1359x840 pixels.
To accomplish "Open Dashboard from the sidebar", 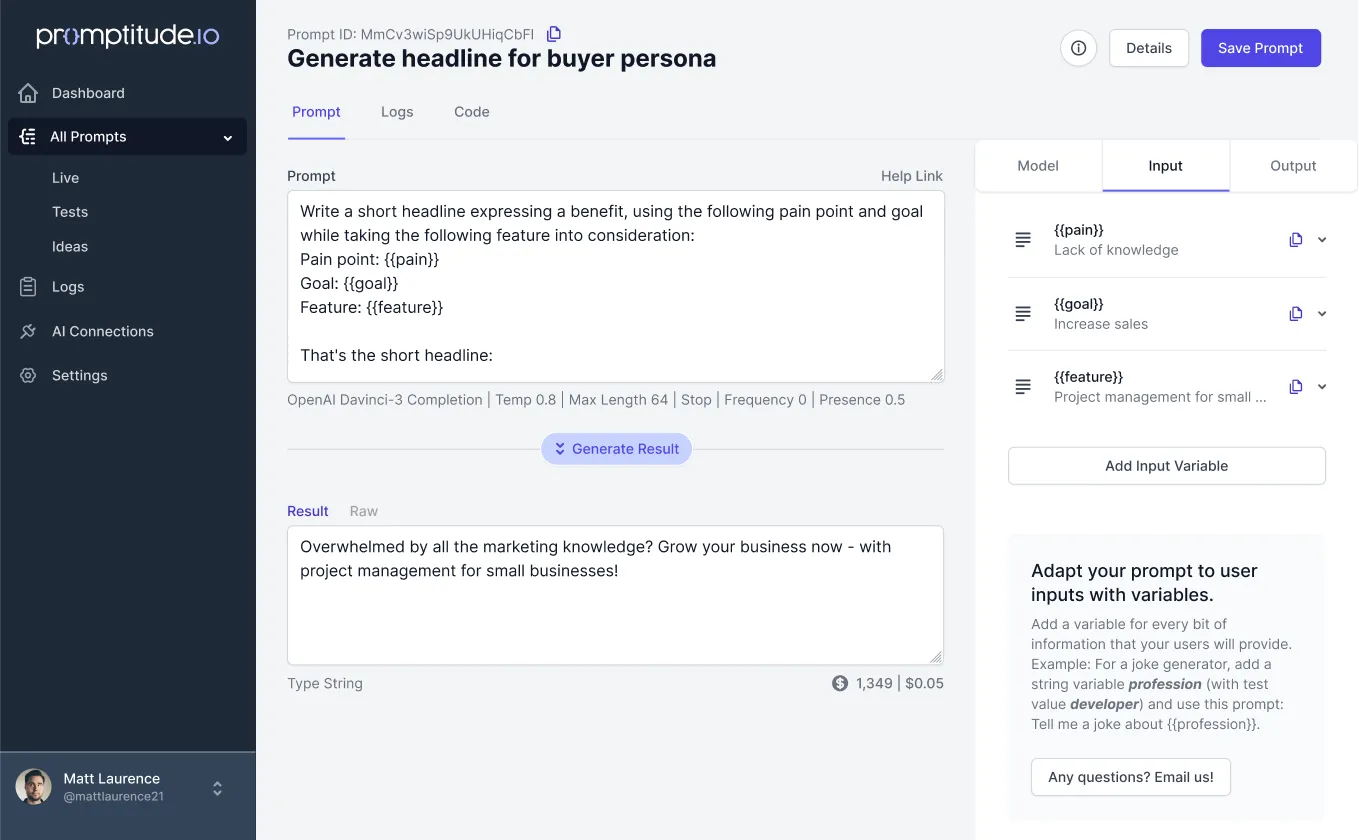I will (x=88, y=93).
